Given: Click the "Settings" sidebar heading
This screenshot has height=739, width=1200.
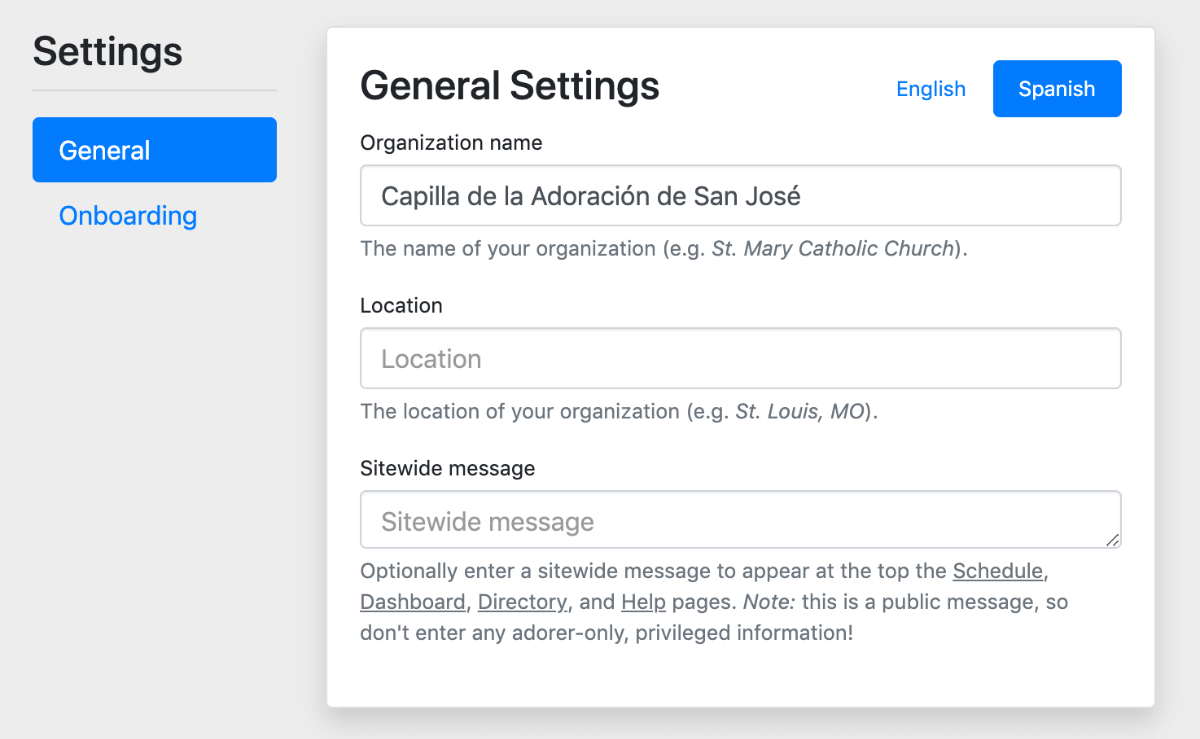Looking at the screenshot, I should coord(108,51).
